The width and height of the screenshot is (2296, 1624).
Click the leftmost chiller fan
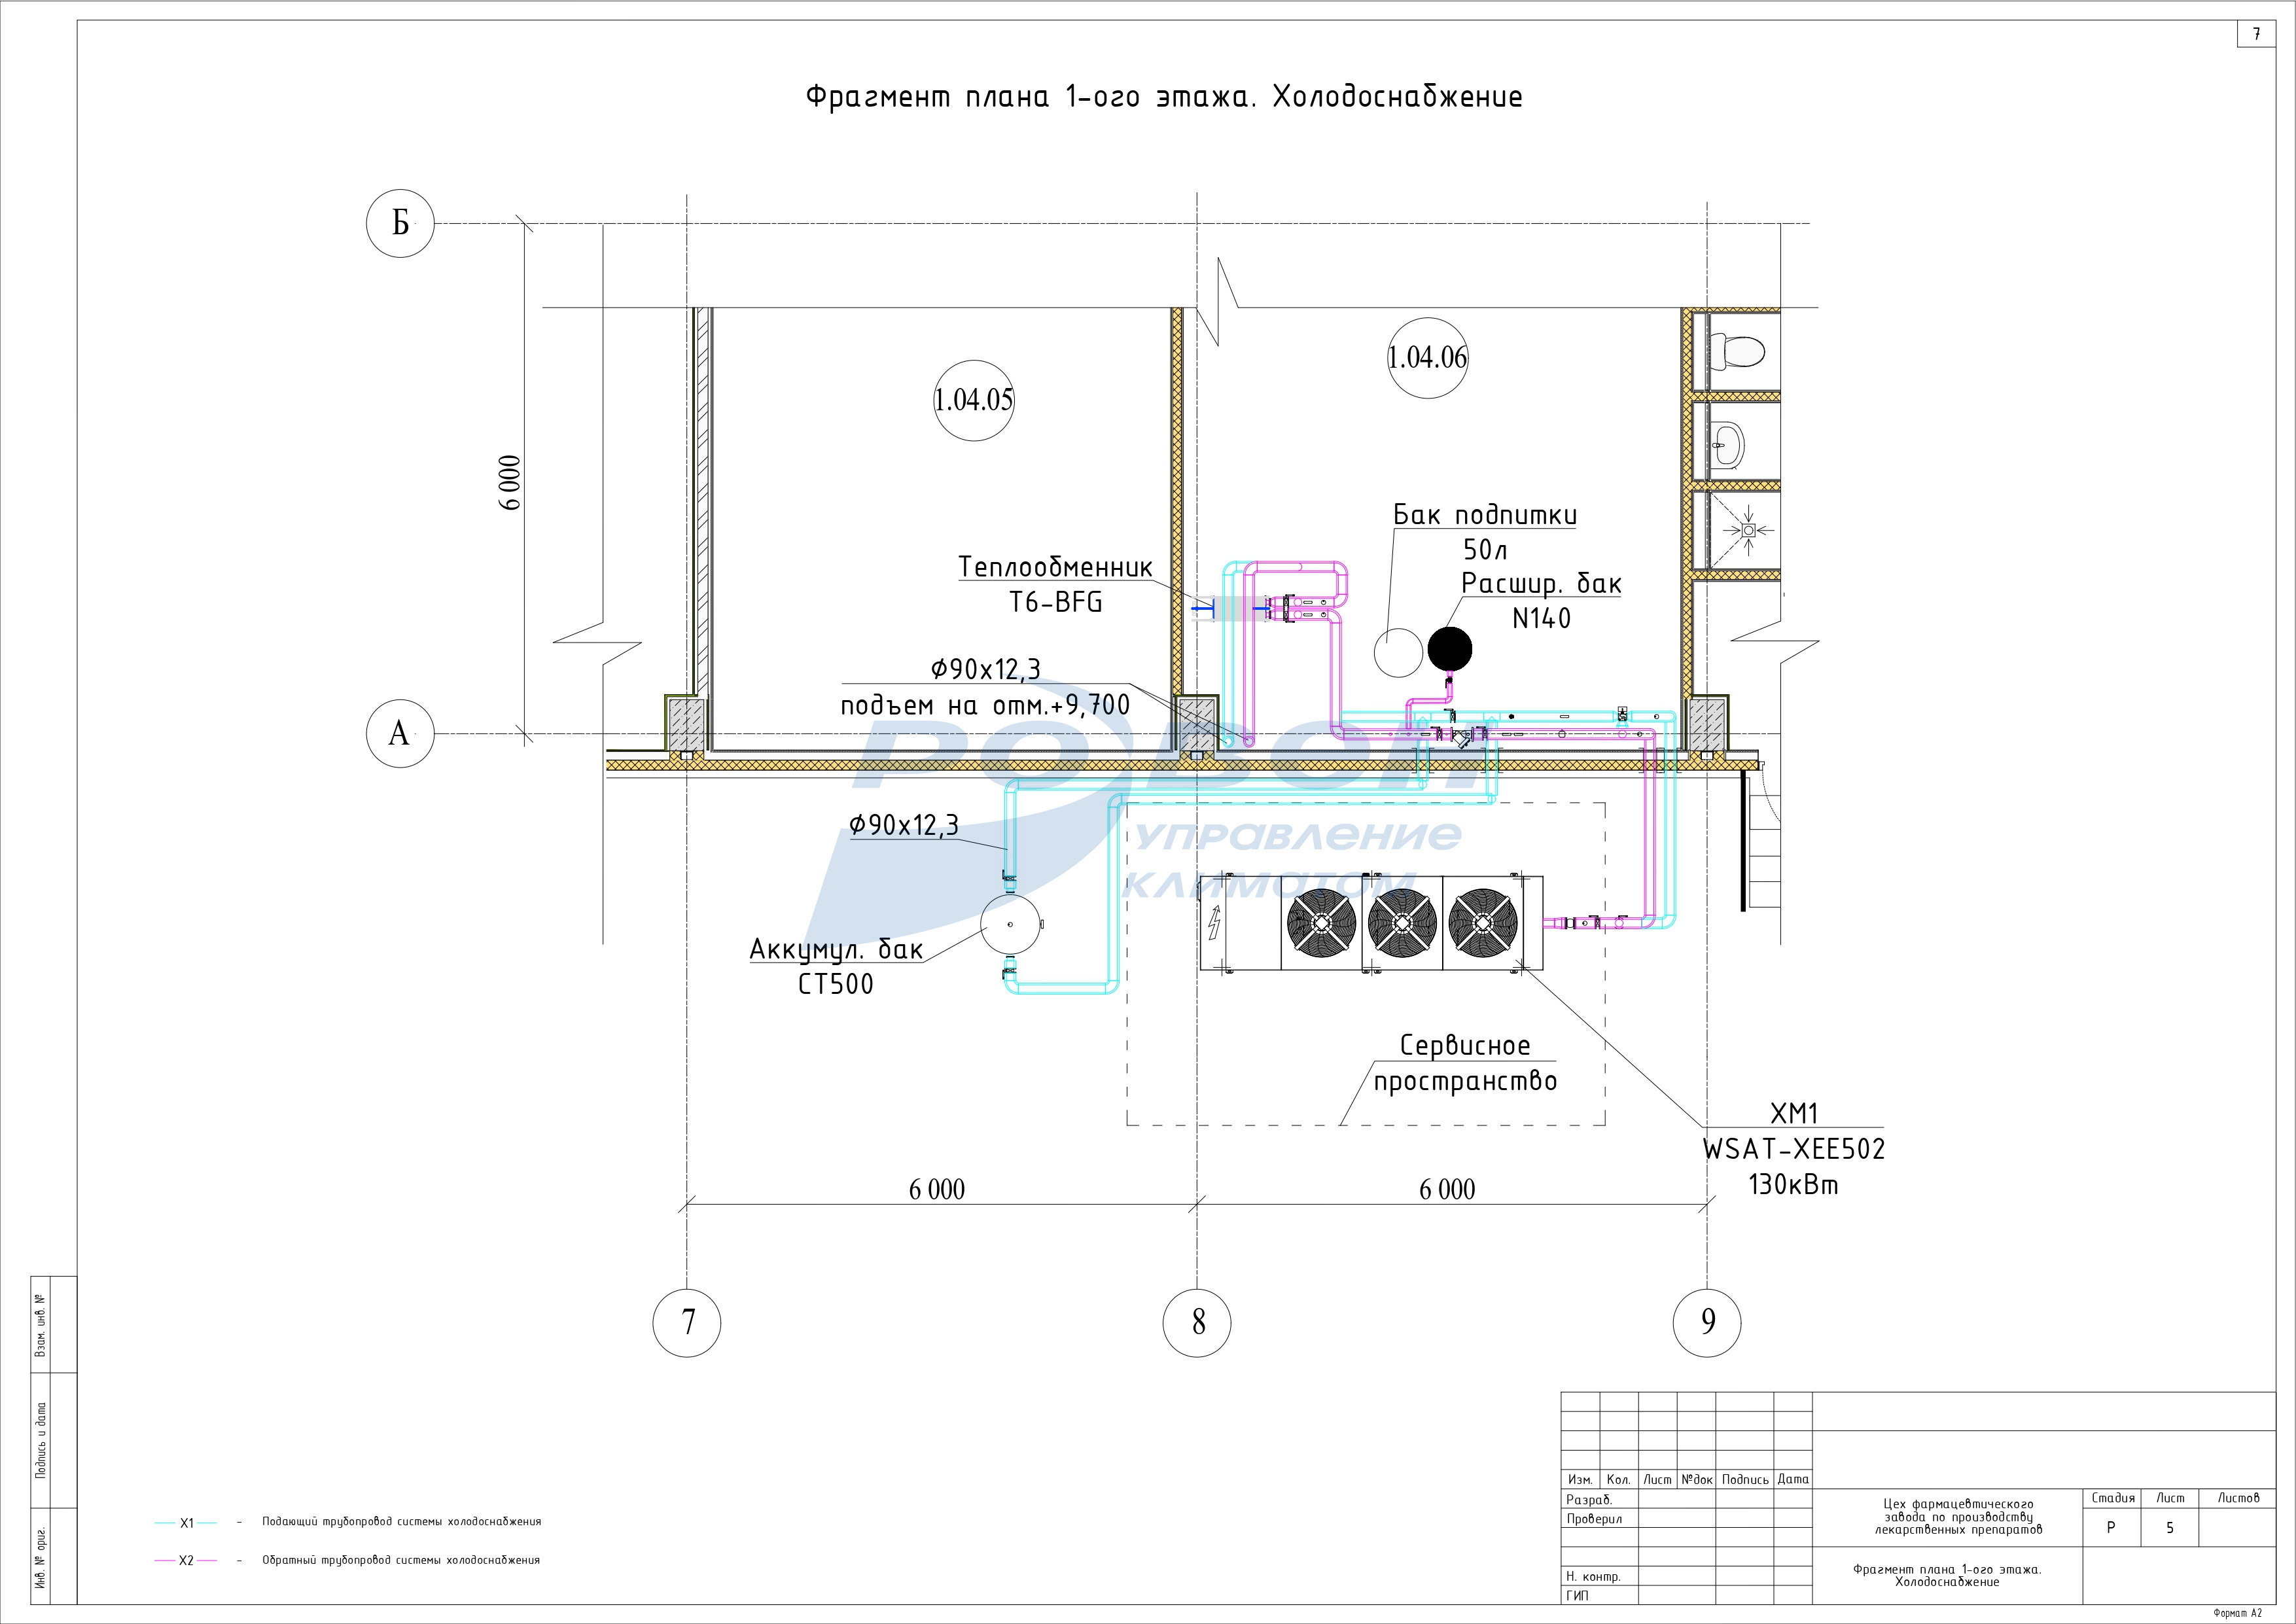click(1321, 923)
